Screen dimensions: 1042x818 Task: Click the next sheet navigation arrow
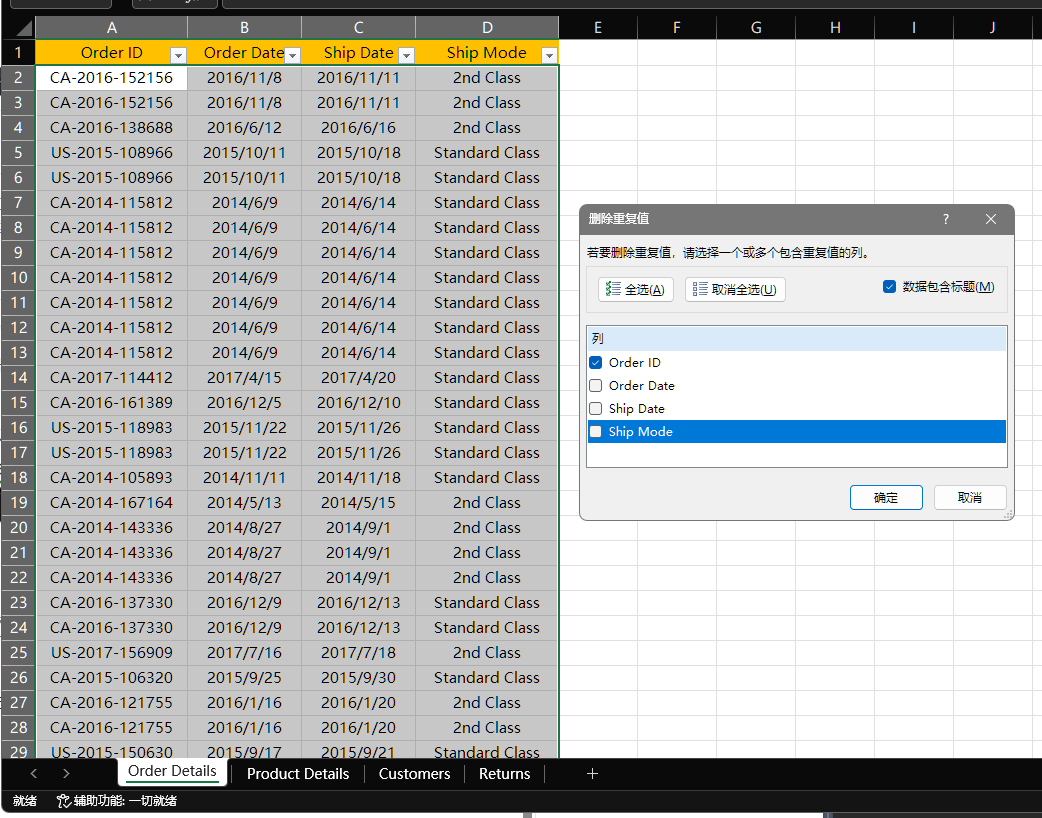pos(66,773)
